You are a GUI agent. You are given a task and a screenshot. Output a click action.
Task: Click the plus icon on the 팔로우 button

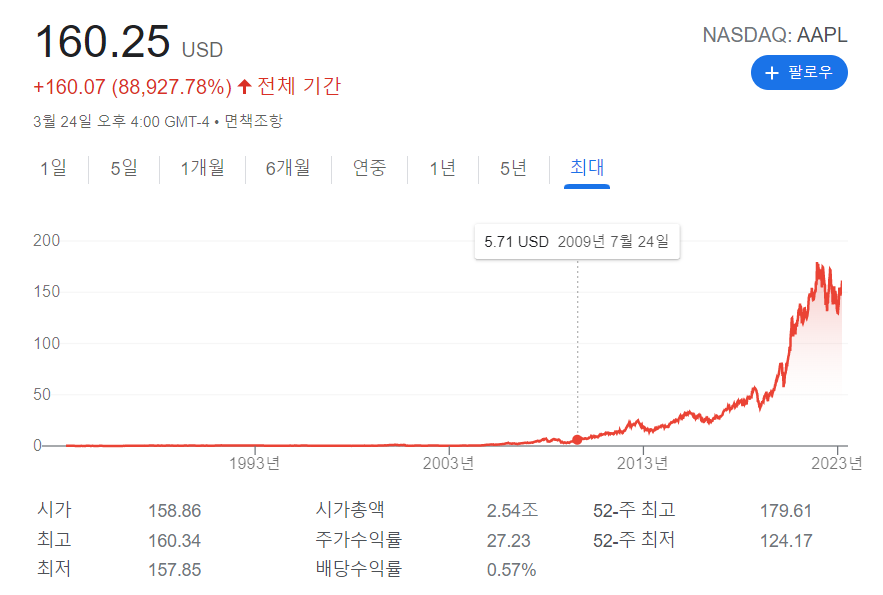(771, 73)
